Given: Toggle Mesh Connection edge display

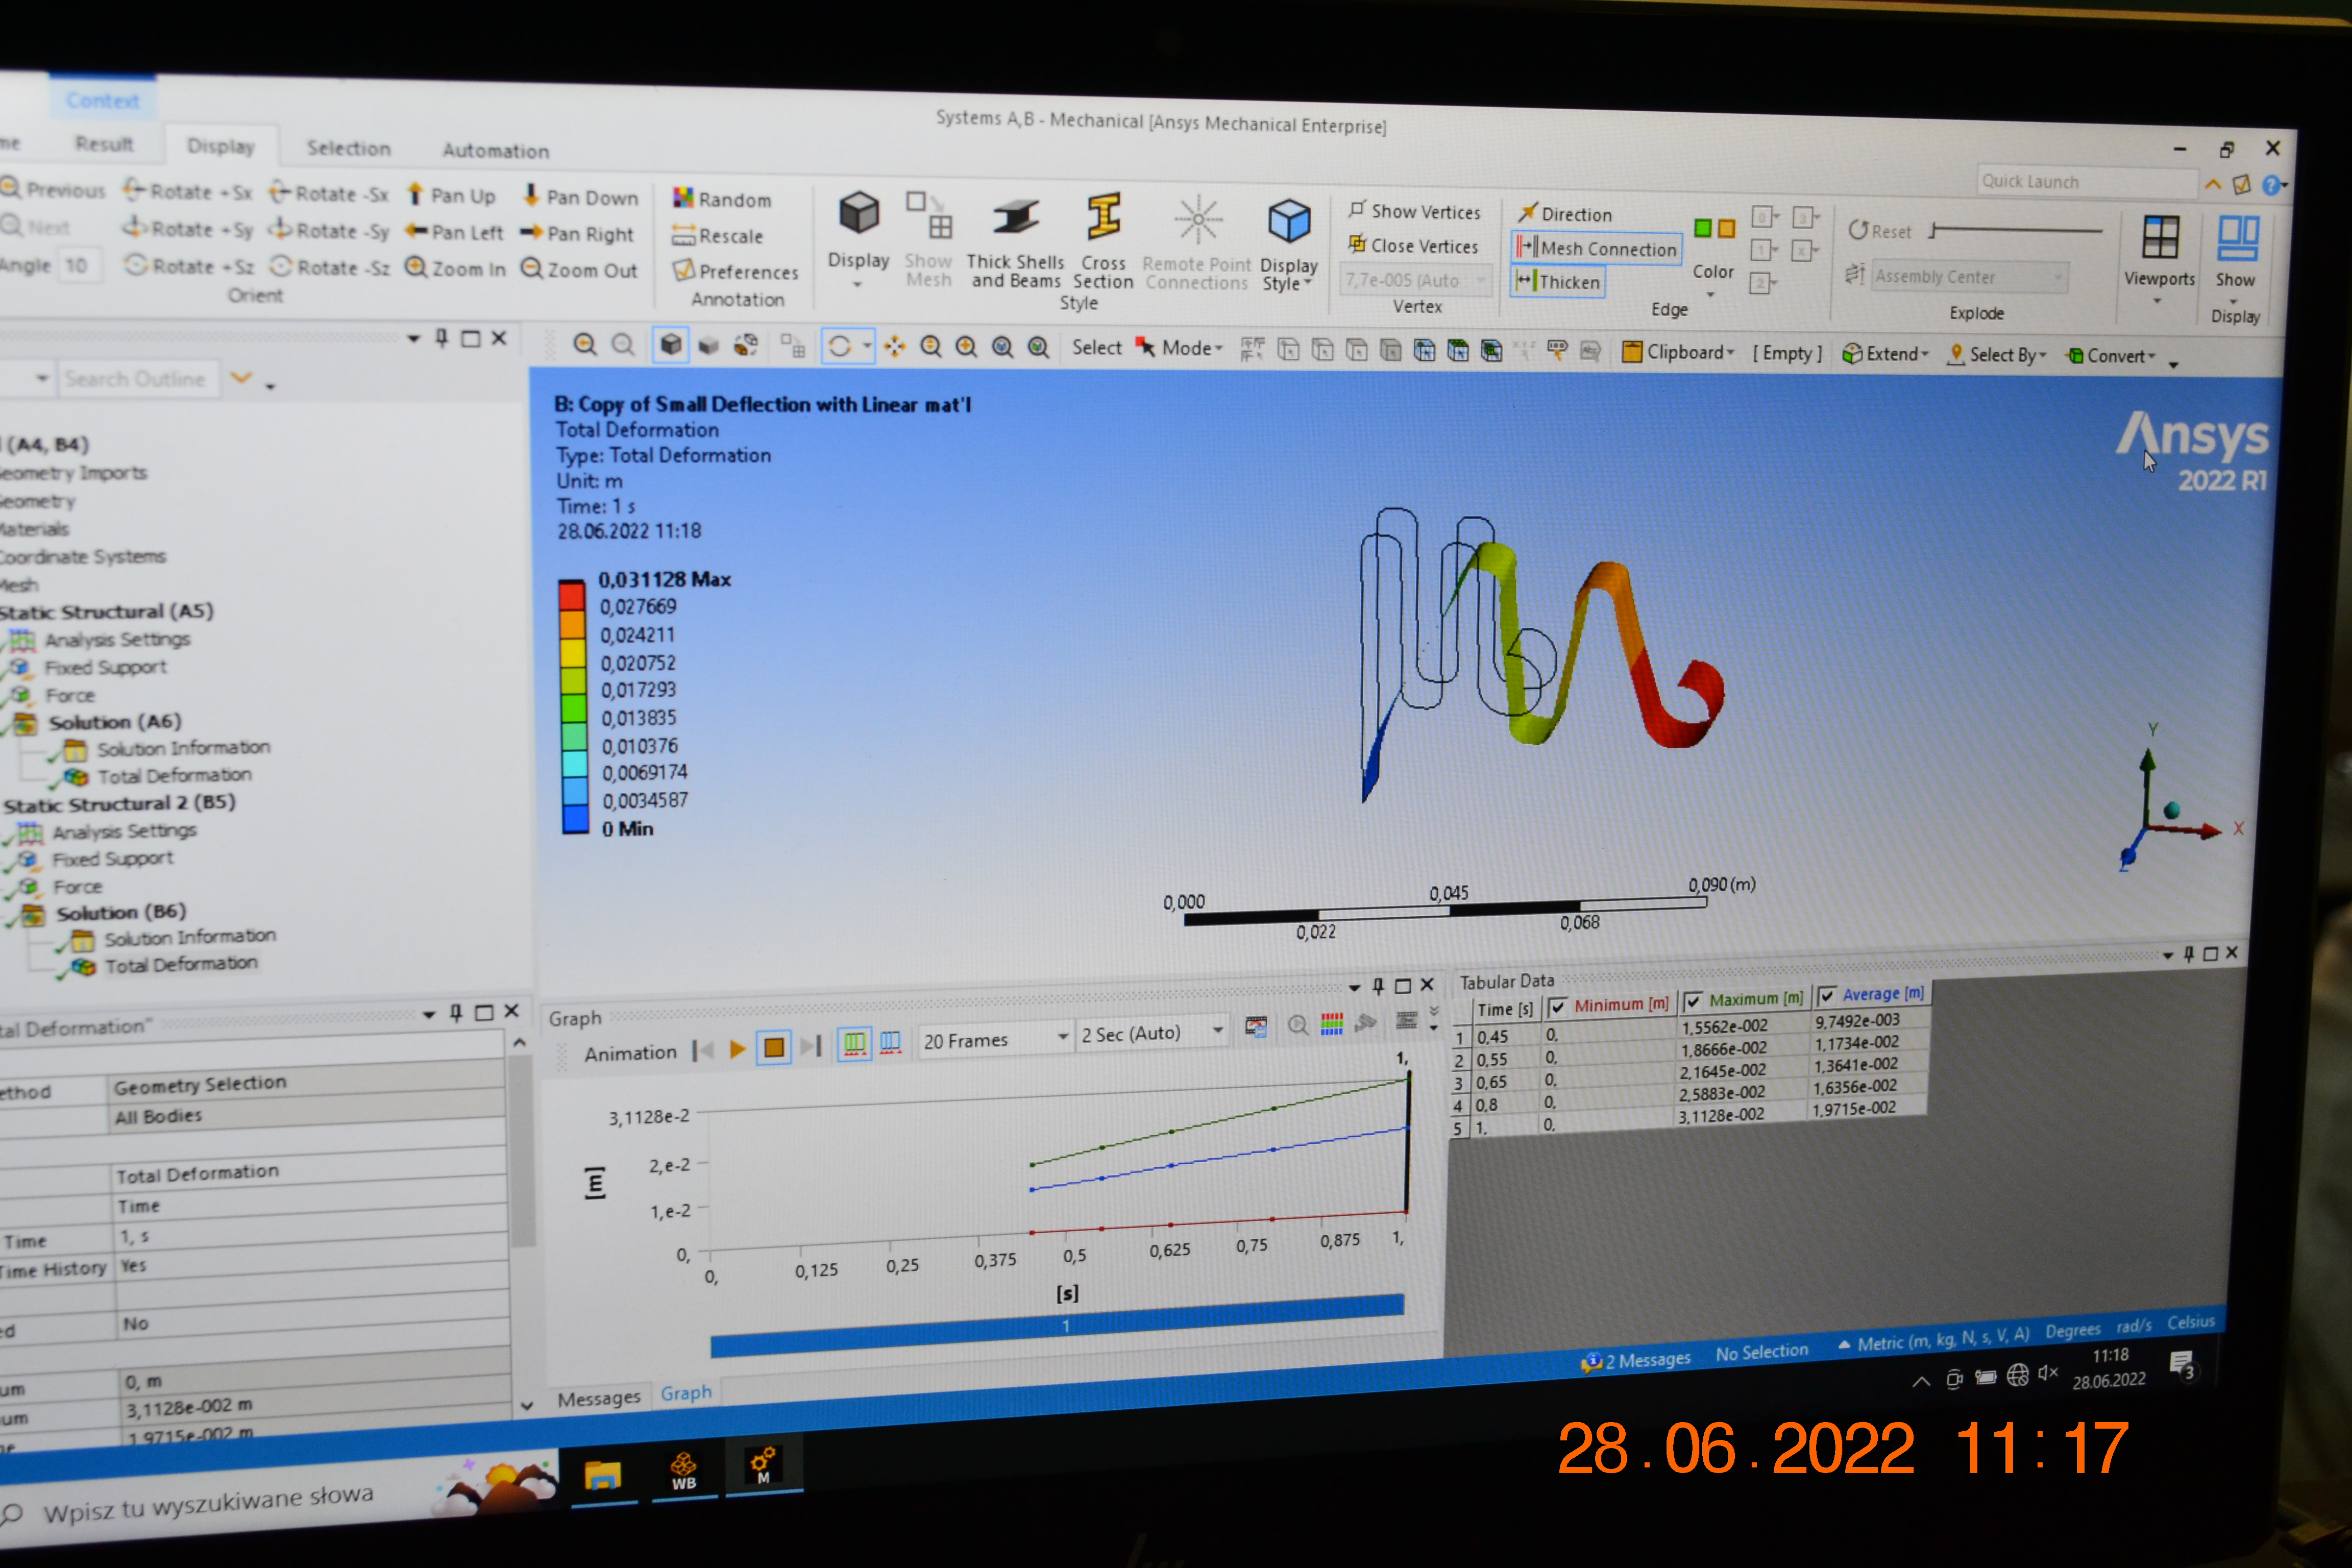Looking at the screenshot, I should point(1597,248).
